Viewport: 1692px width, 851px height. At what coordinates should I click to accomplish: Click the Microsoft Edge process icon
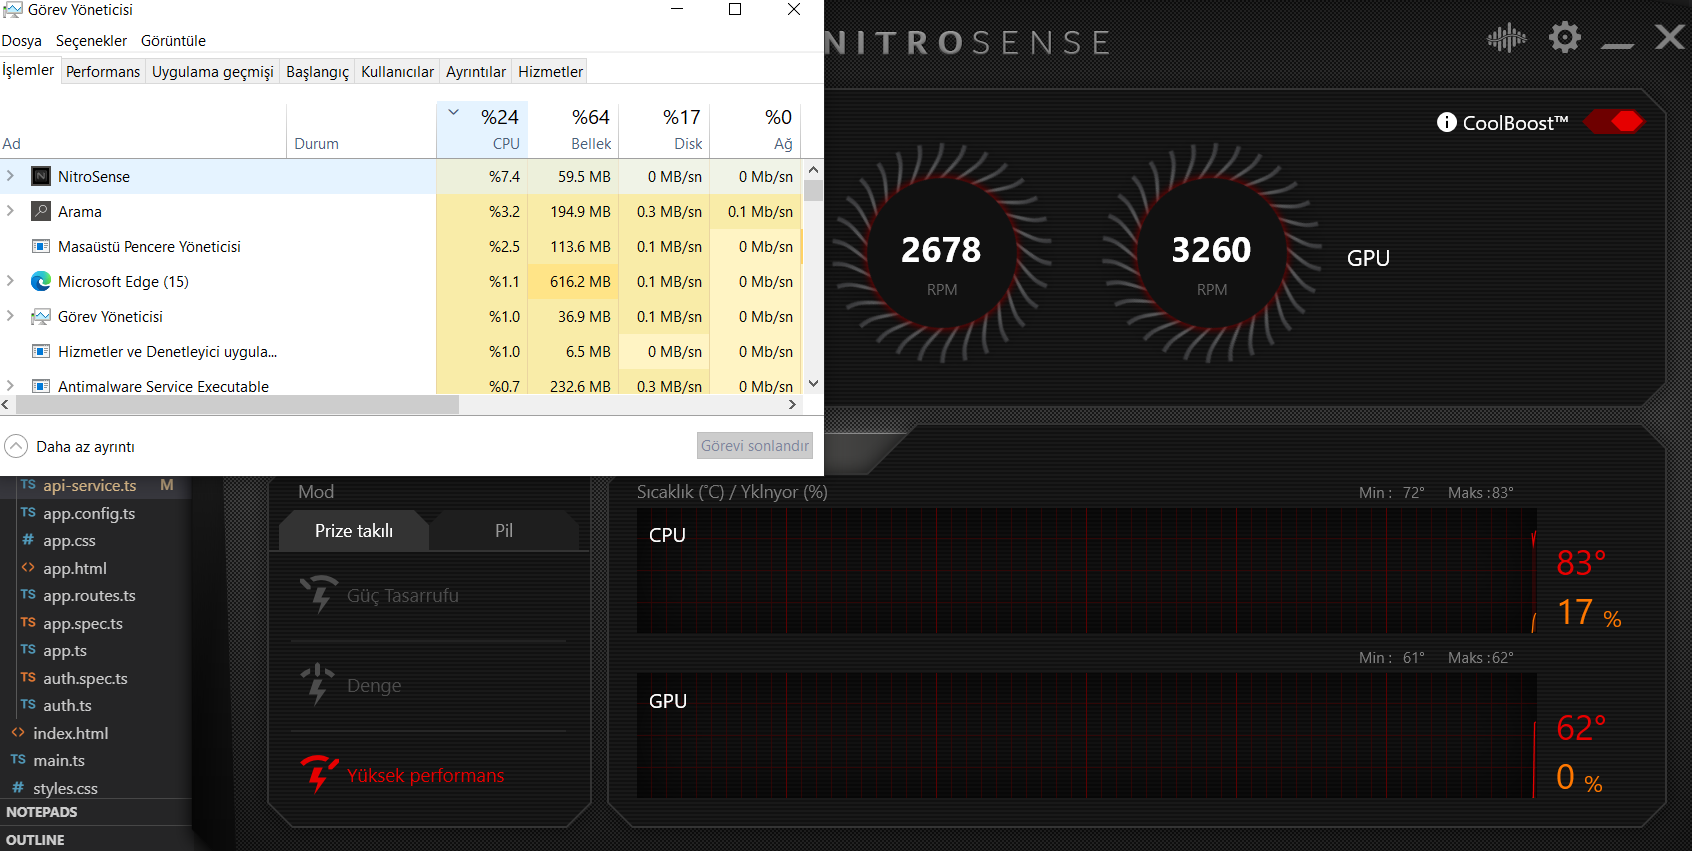click(41, 281)
